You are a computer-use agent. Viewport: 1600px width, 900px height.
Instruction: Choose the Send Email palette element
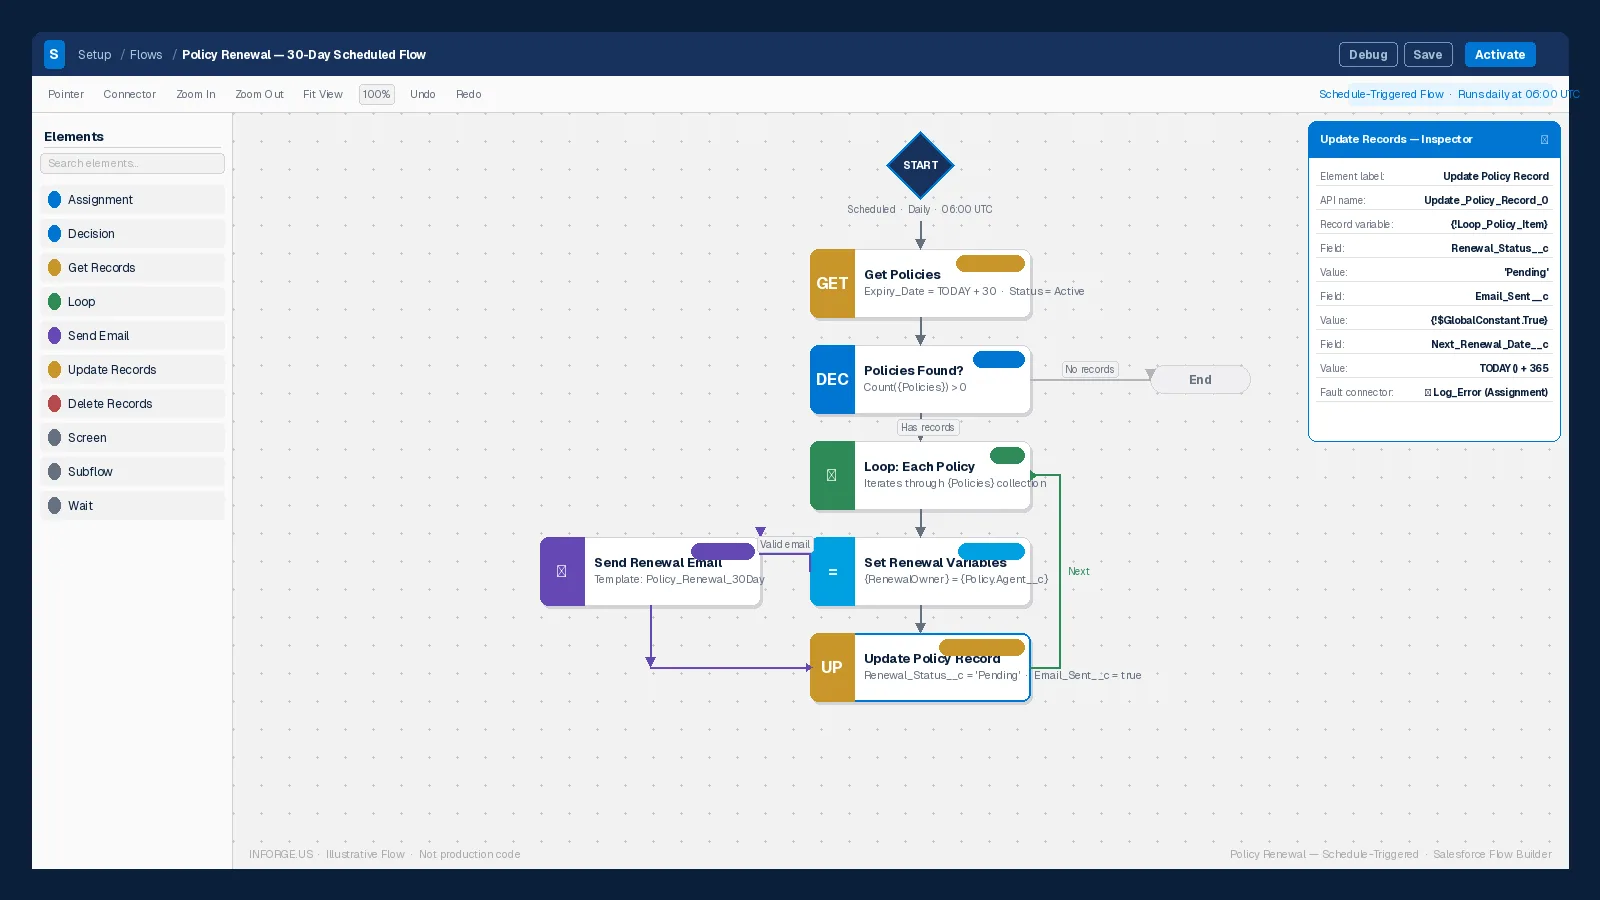pos(133,336)
